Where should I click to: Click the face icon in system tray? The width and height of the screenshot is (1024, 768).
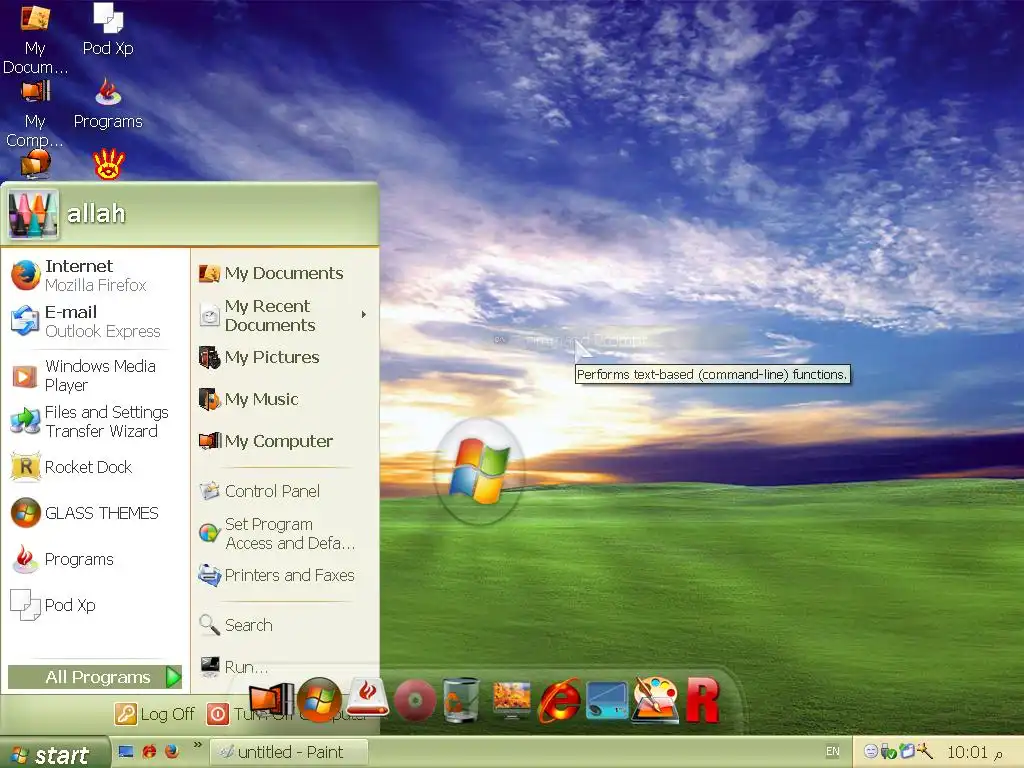[871, 752]
